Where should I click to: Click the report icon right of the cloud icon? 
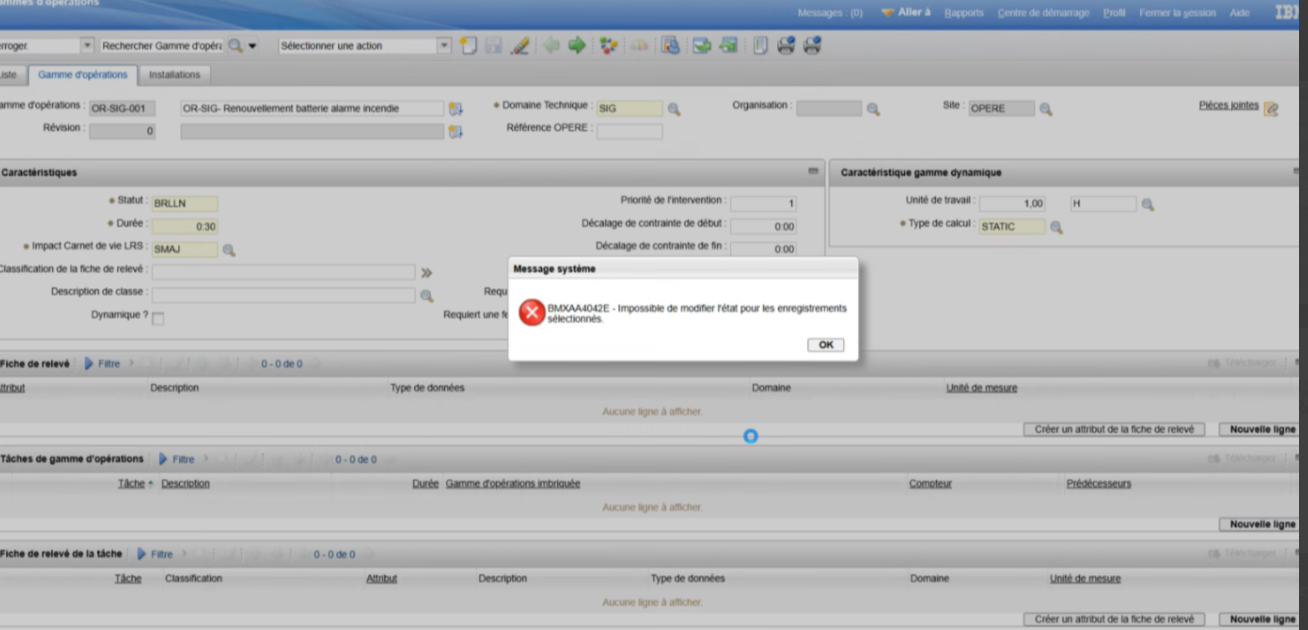click(x=670, y=46)
